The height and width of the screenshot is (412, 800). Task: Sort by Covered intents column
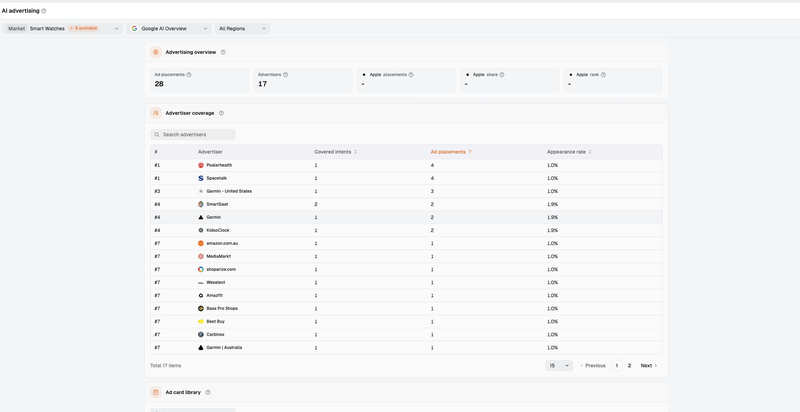tap(336, 152)
